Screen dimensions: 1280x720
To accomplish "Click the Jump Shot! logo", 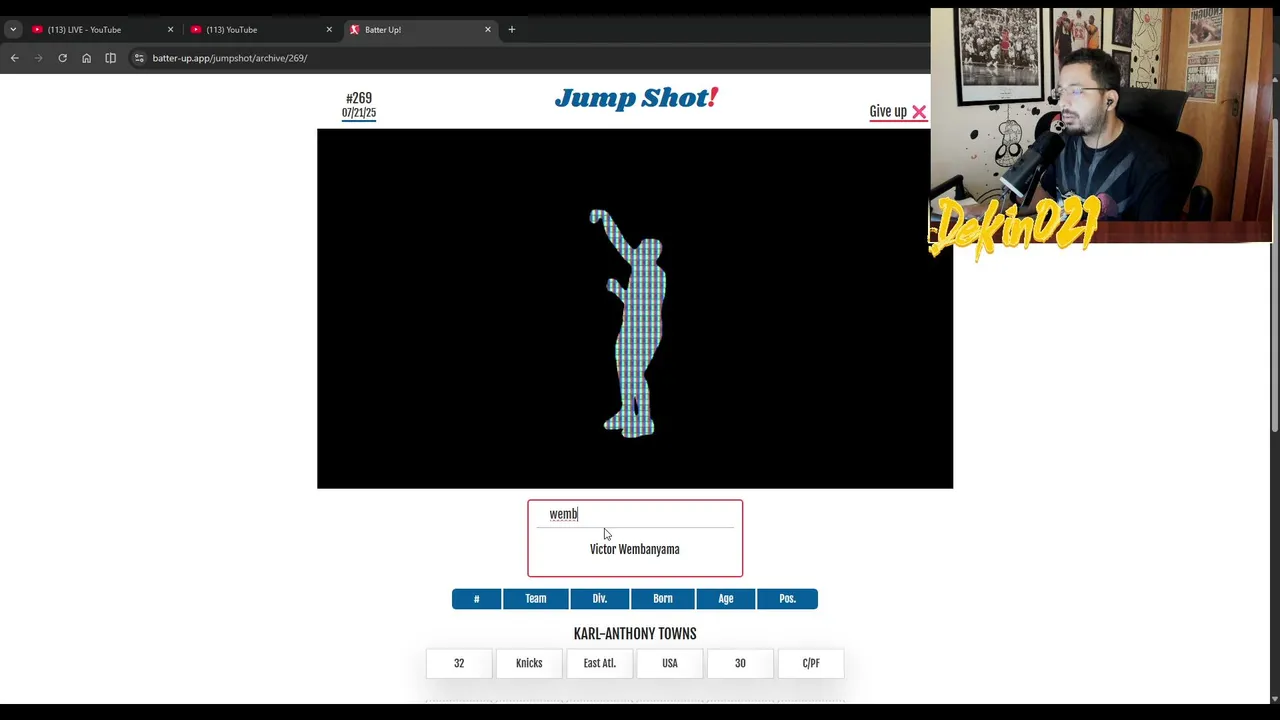I will (x=636, y=98).
